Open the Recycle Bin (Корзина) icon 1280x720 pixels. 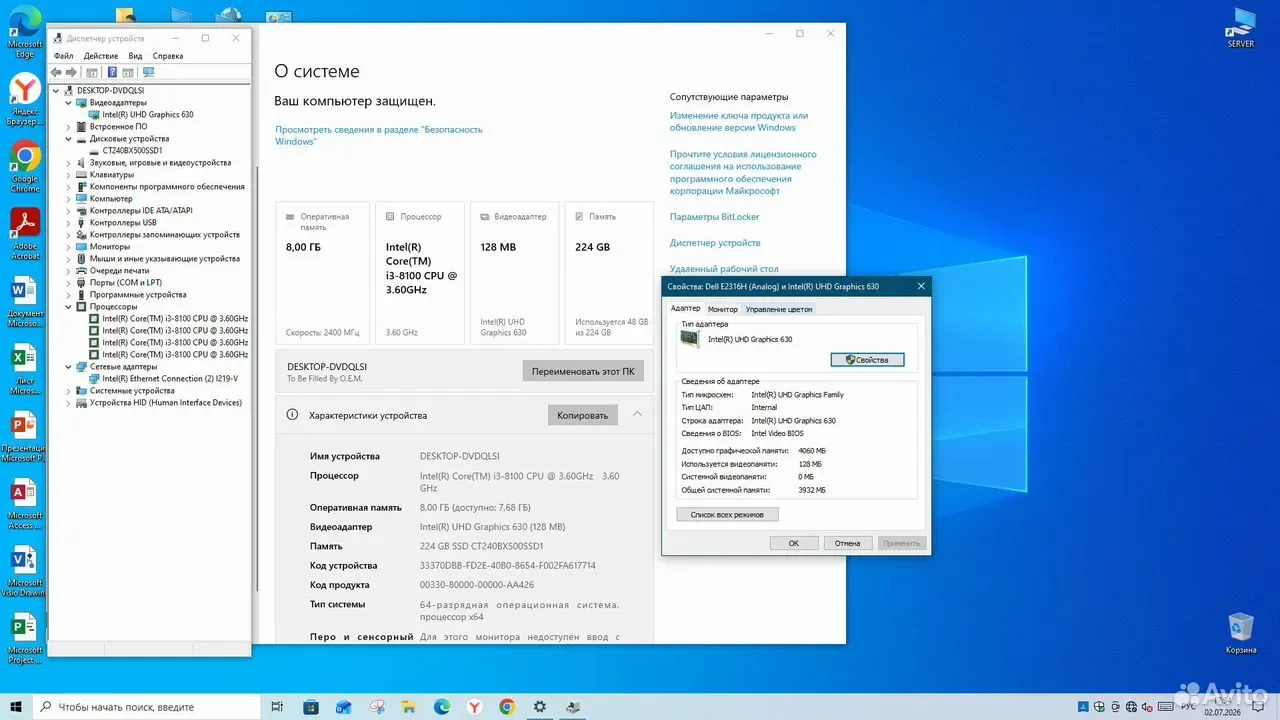tap(1241, 634)
